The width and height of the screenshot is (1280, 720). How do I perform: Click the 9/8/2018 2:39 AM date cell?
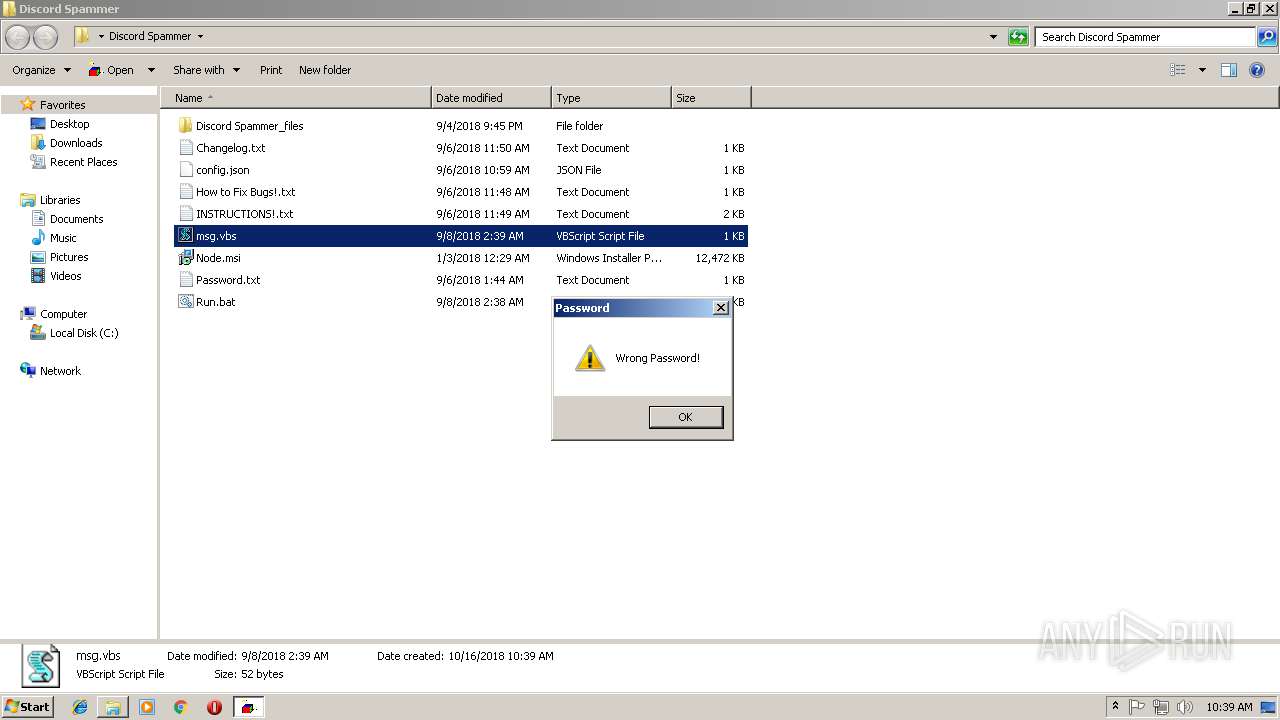click(x=480, y=236)
